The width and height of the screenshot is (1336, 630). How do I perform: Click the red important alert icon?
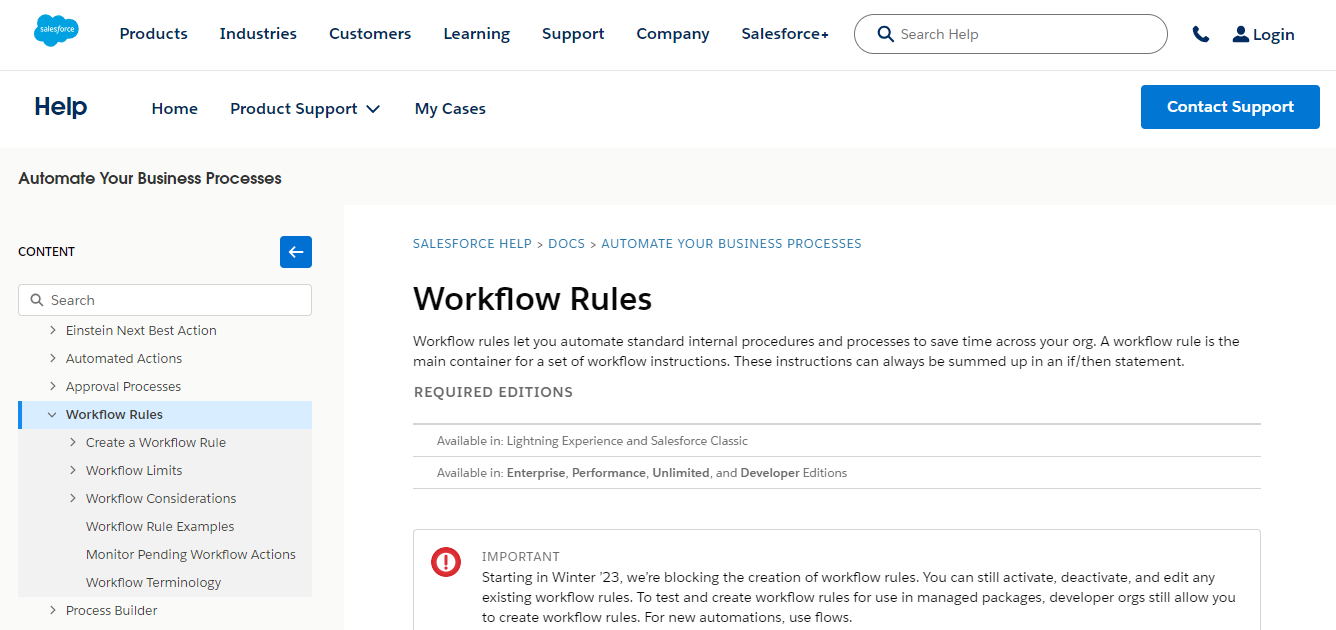coord(446,562)
